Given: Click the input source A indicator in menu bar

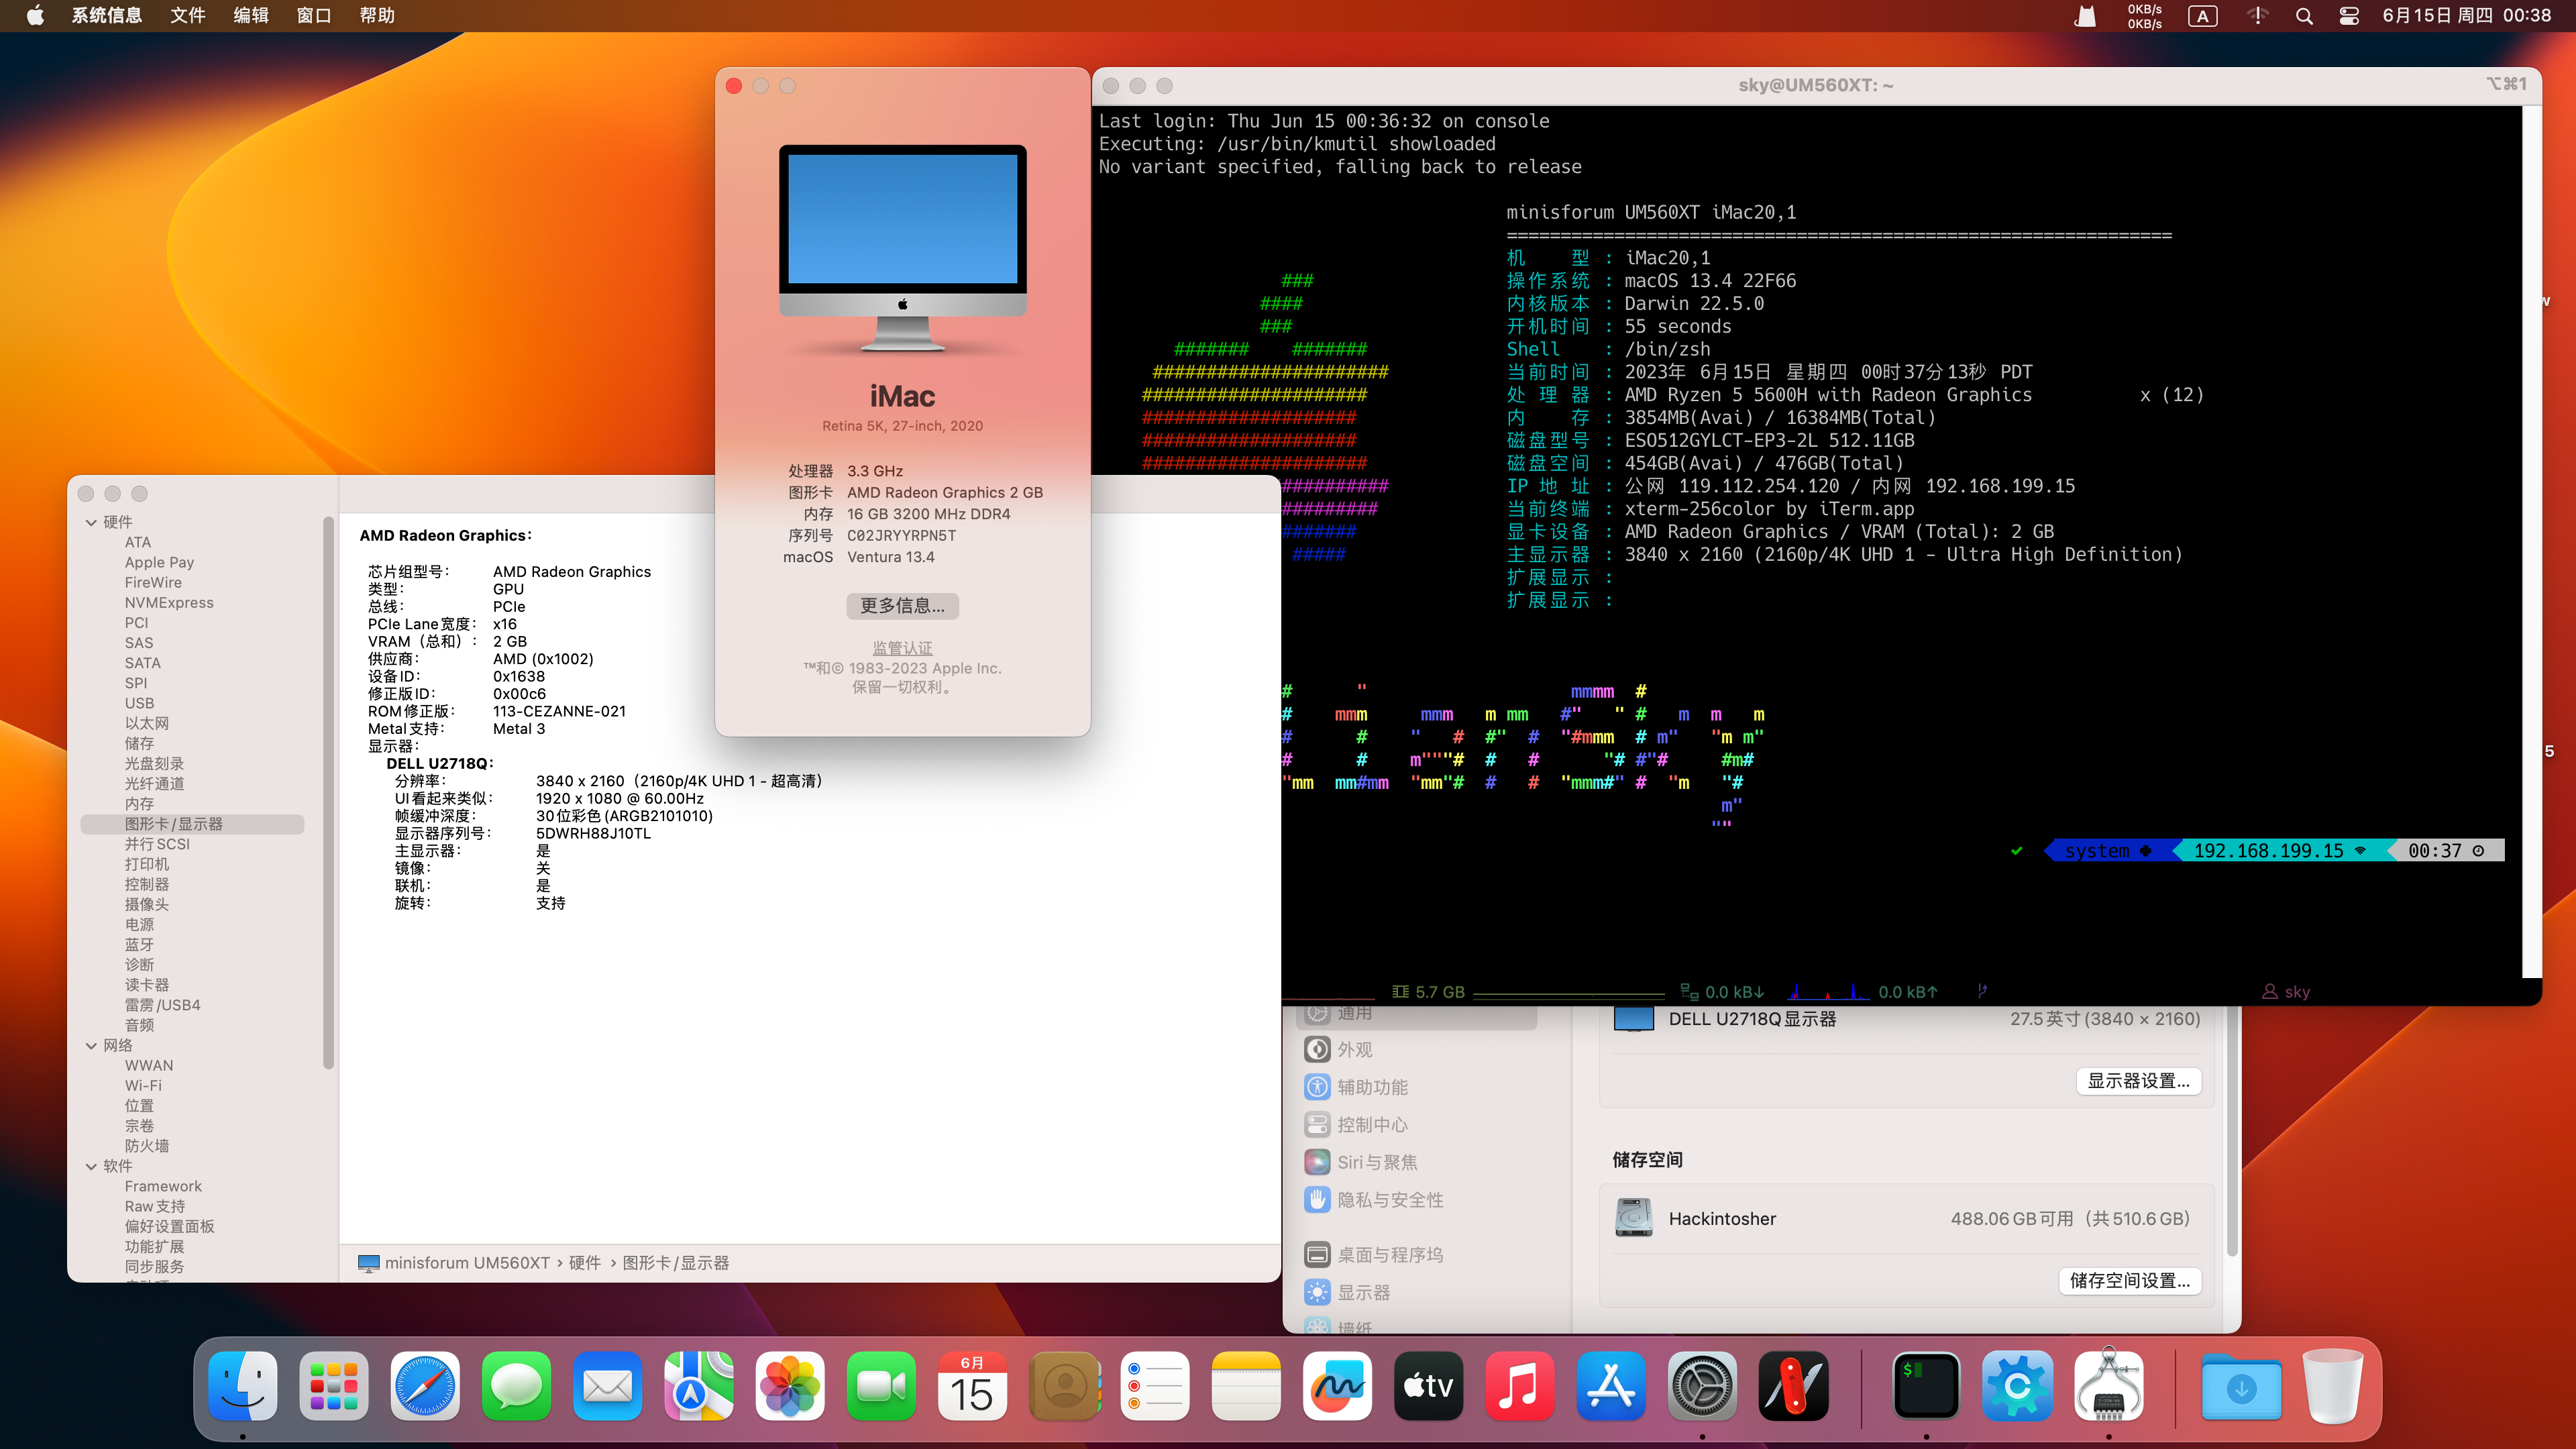Looking at the screenshot, I should [x=2202, y=16].
